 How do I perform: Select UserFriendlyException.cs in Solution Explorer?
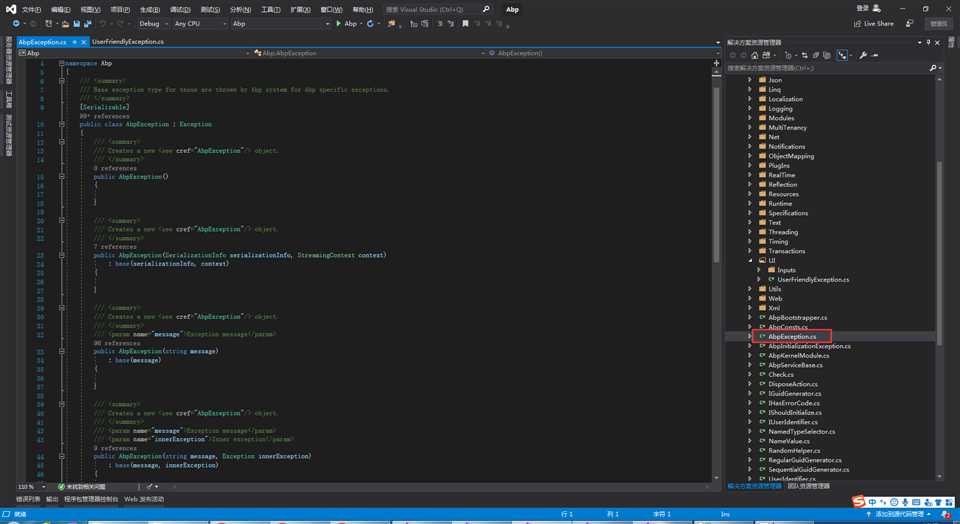[x=813, y=279]
